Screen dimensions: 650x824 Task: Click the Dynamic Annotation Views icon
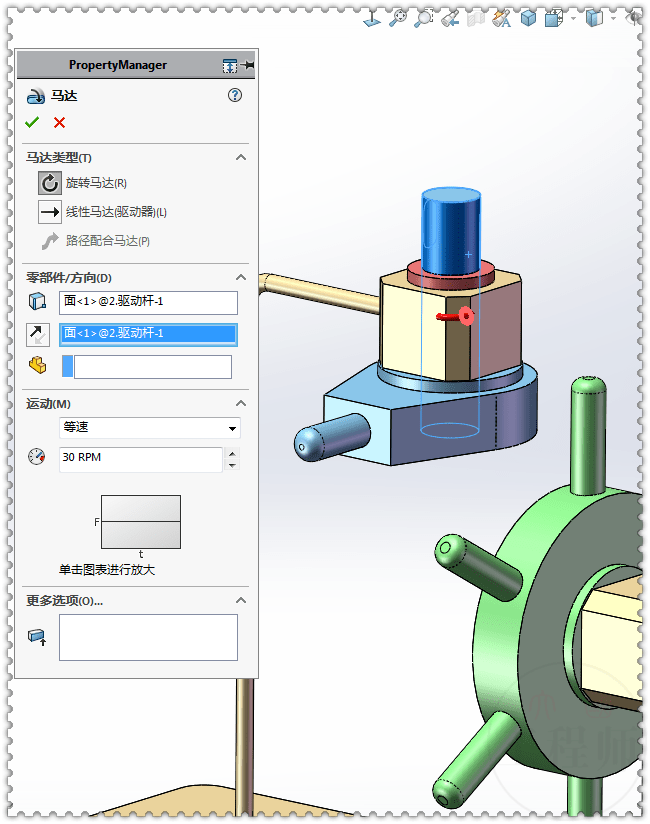click(x=502, y=19)
